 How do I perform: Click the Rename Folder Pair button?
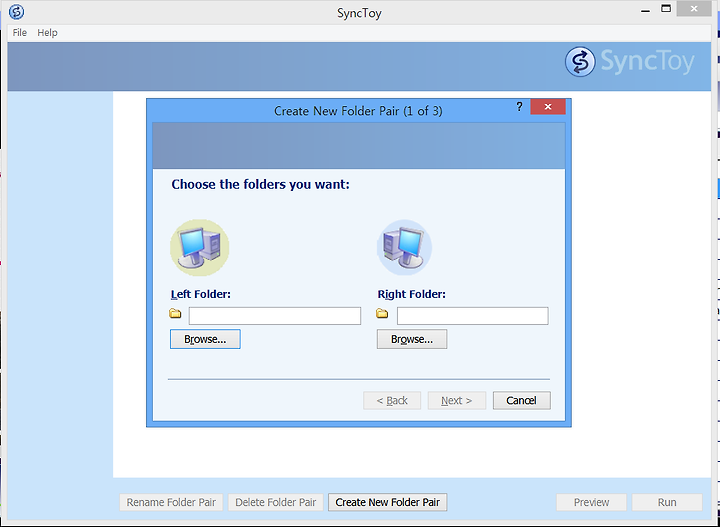point(171,502)
